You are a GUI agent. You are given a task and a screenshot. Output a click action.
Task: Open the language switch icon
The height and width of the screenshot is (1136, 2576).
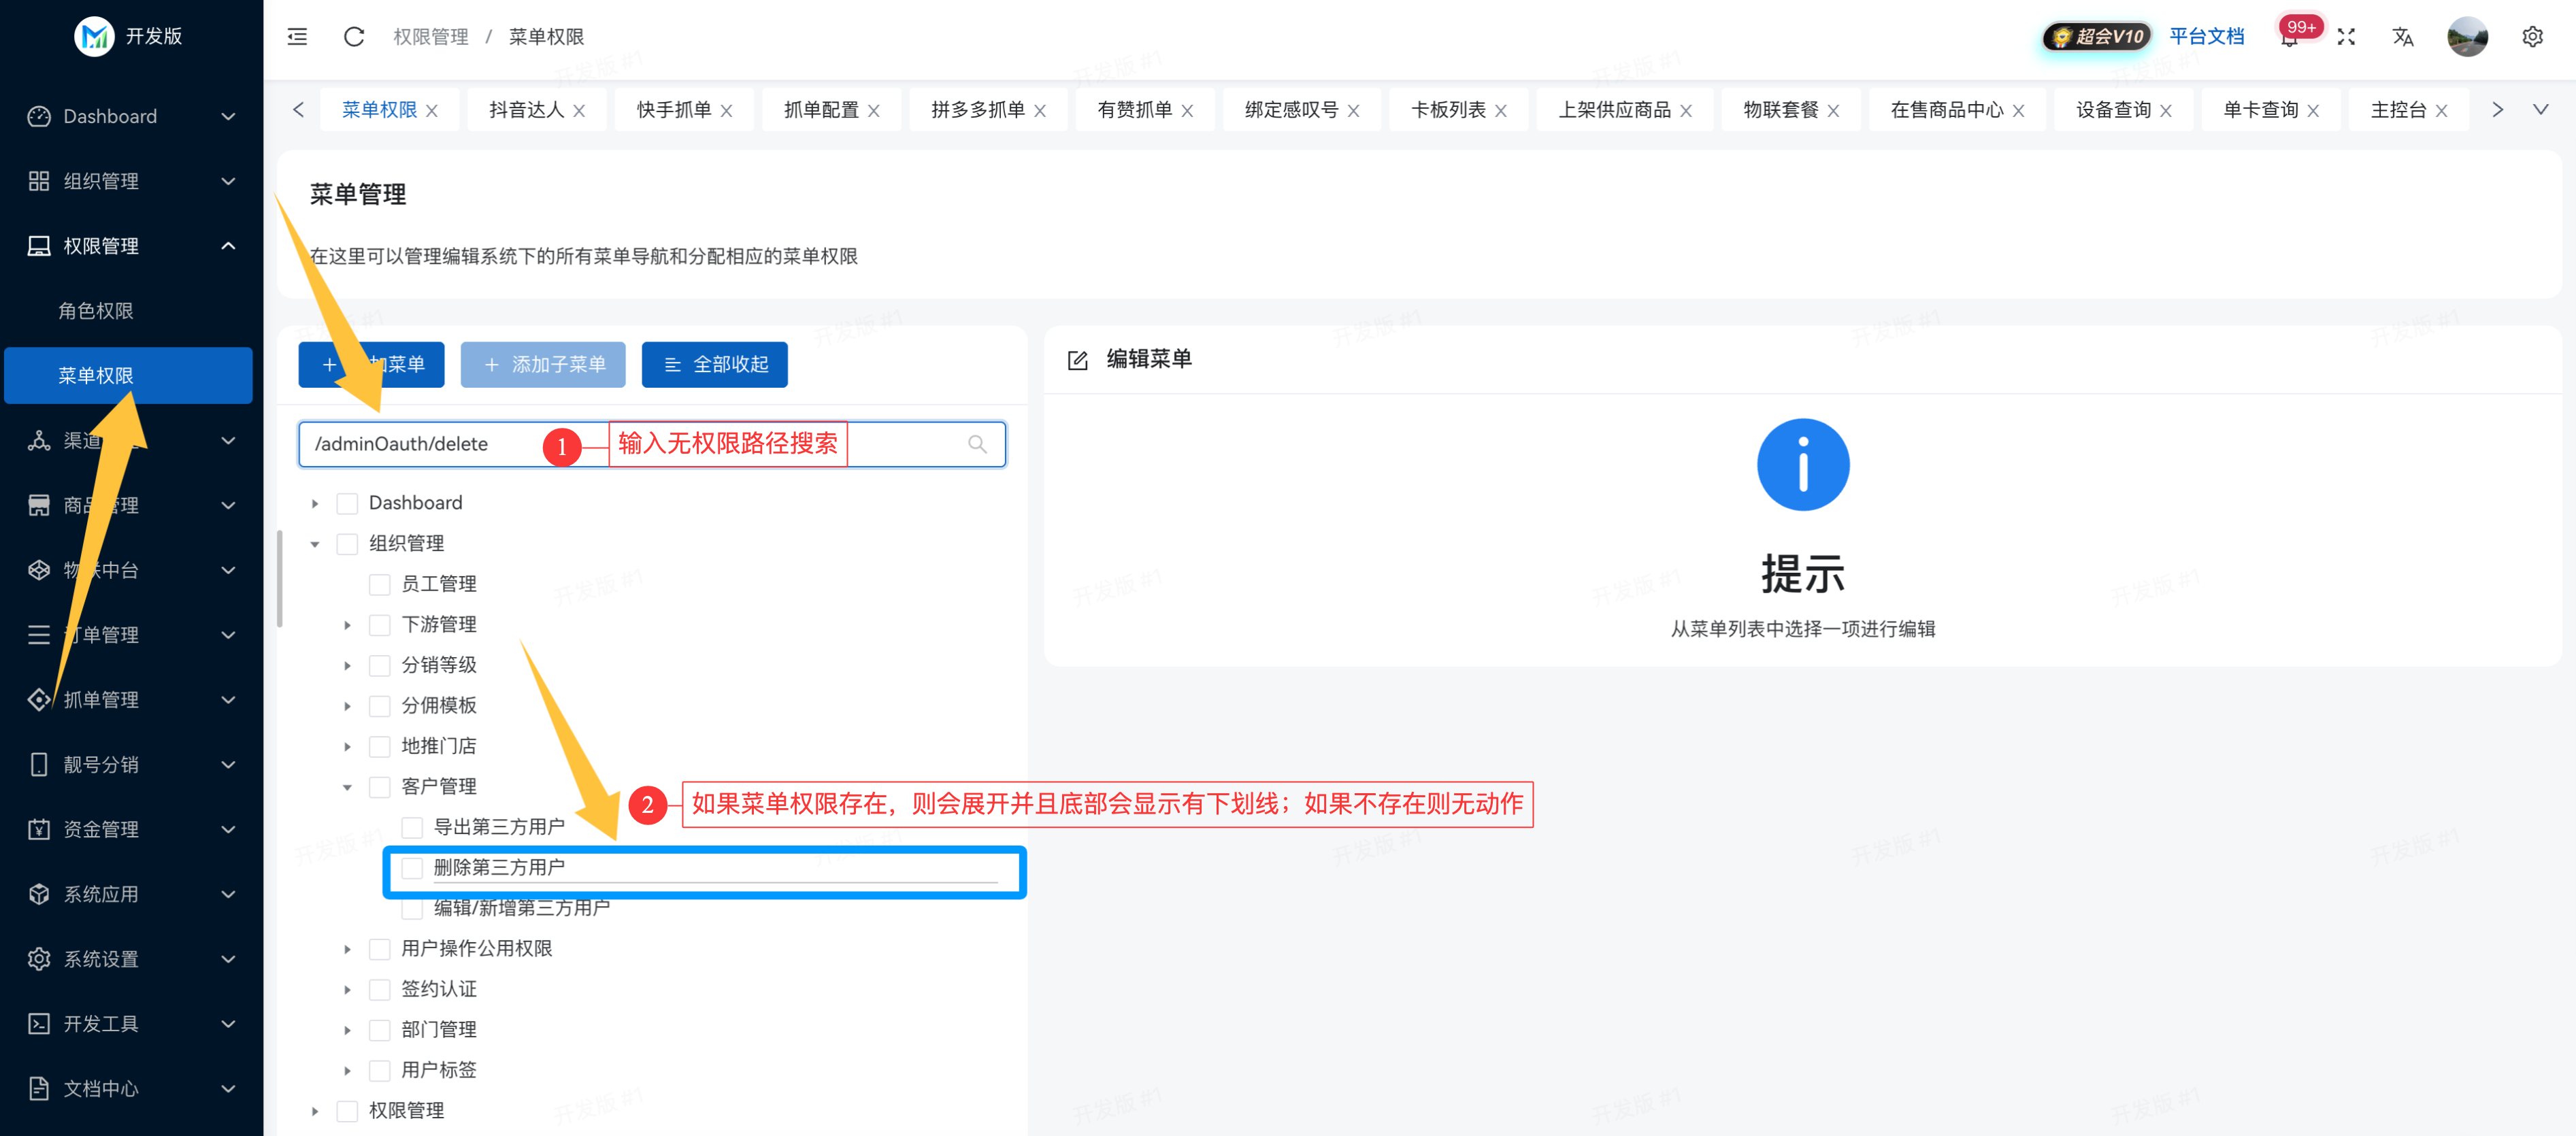click(2404, 36)
